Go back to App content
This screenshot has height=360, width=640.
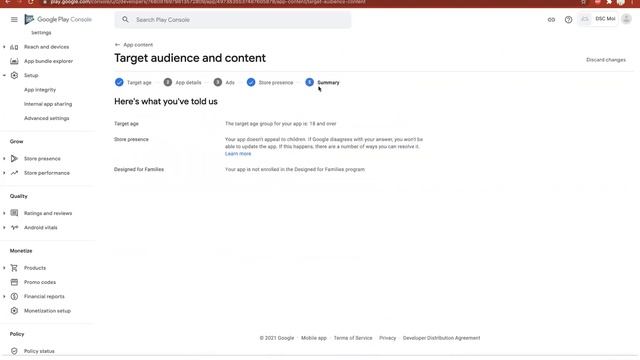click(138, 45)
